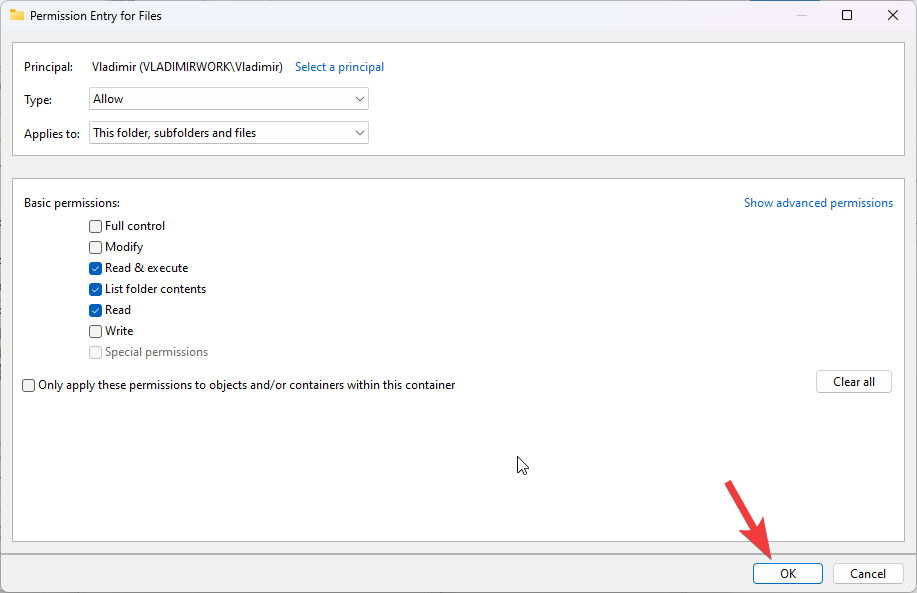Viewport: 917px width, 593px height.
Task: Close the Permission Entry dialog
Action: pyautogui.click(x=892, y=16)
